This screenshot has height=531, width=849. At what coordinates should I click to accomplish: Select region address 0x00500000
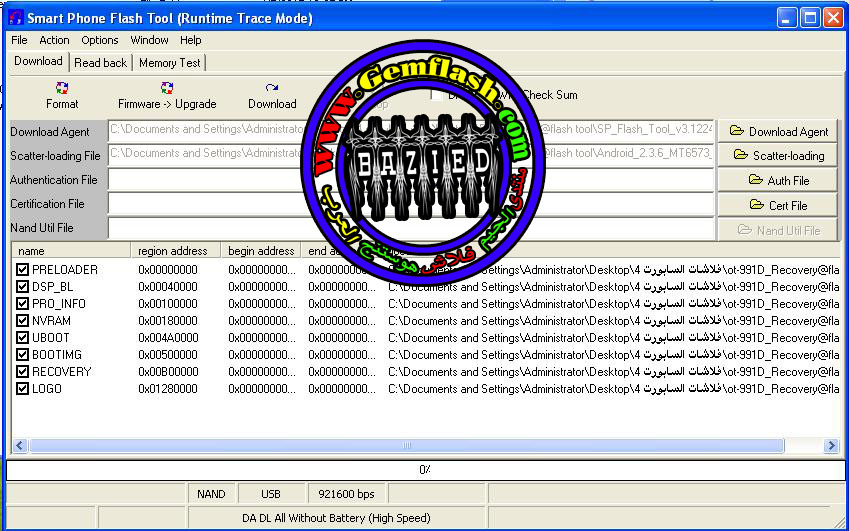(168, 355)
